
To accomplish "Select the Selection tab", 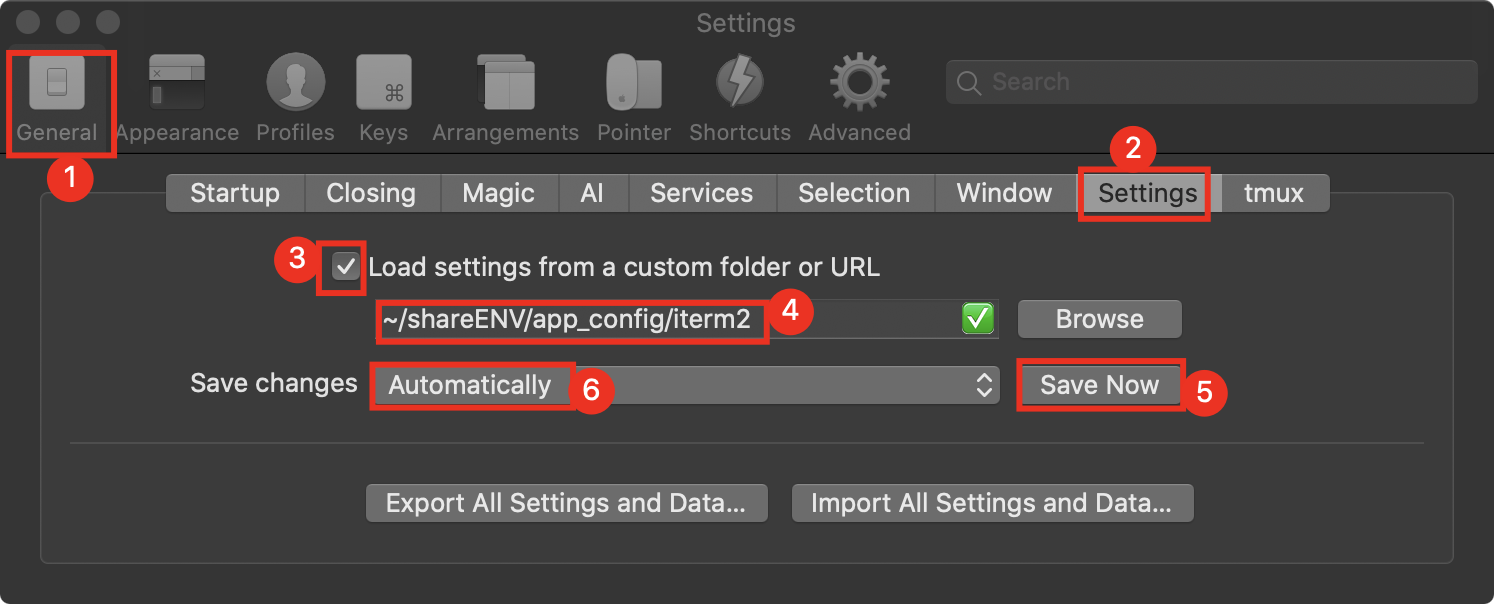I will click(854, 193).
